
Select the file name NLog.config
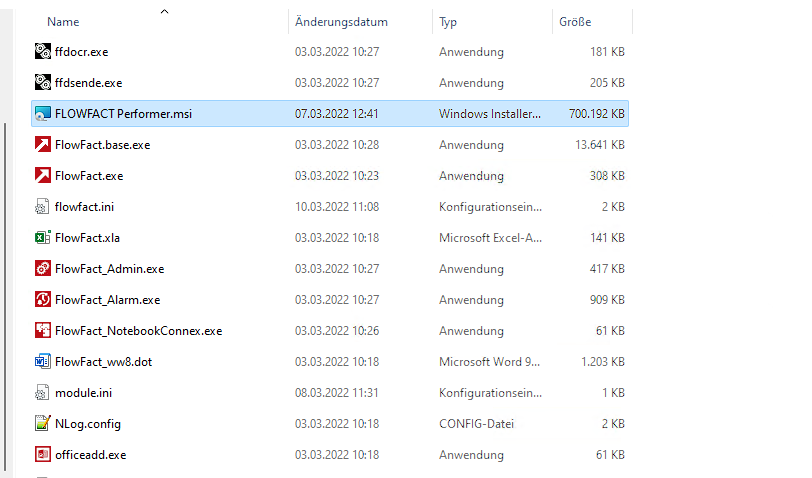click(88, 424)
